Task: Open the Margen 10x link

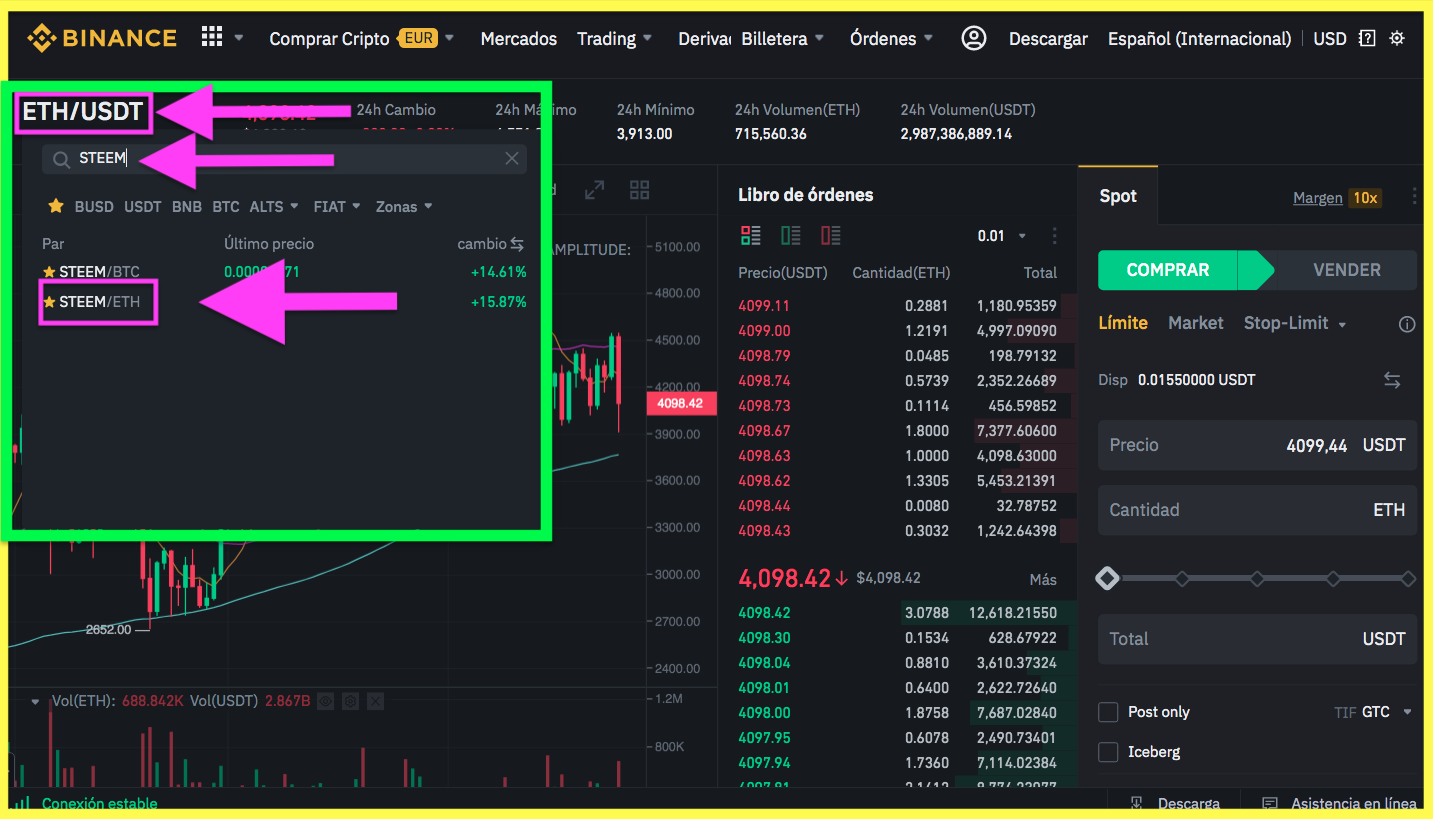Action: point(1336,198)
